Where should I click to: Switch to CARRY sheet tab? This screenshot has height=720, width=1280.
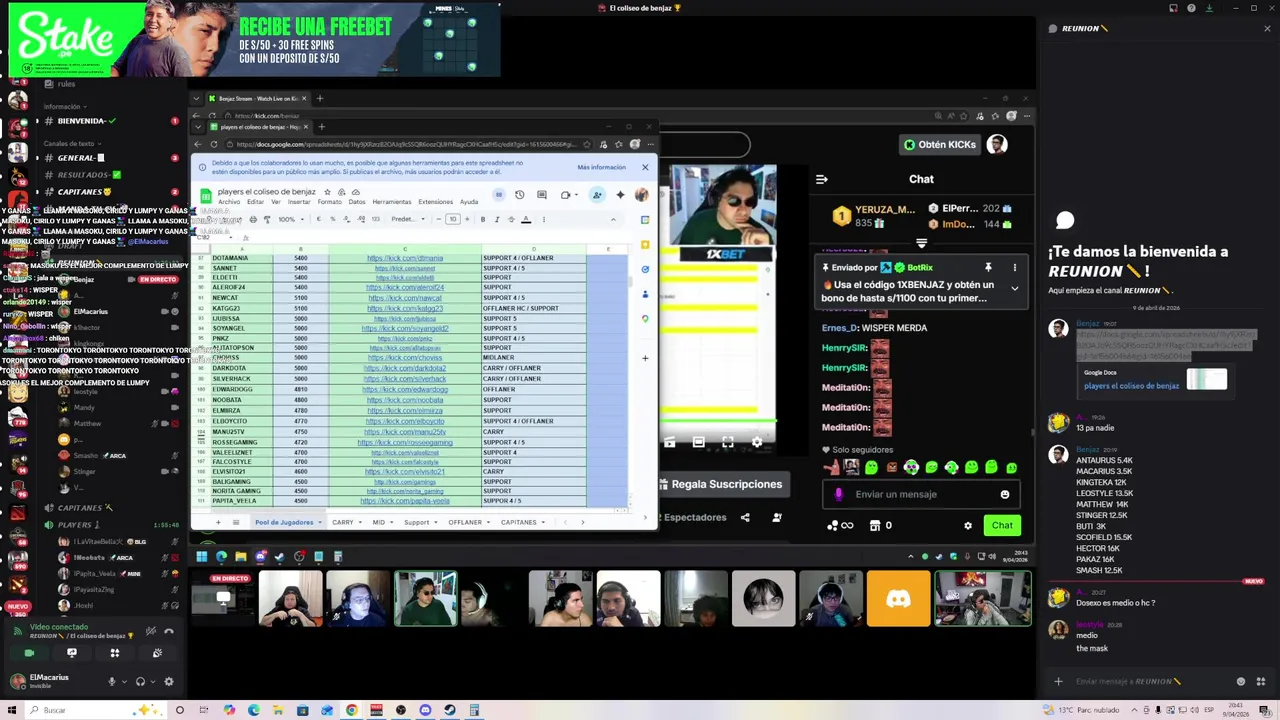(x=342, y=522)
